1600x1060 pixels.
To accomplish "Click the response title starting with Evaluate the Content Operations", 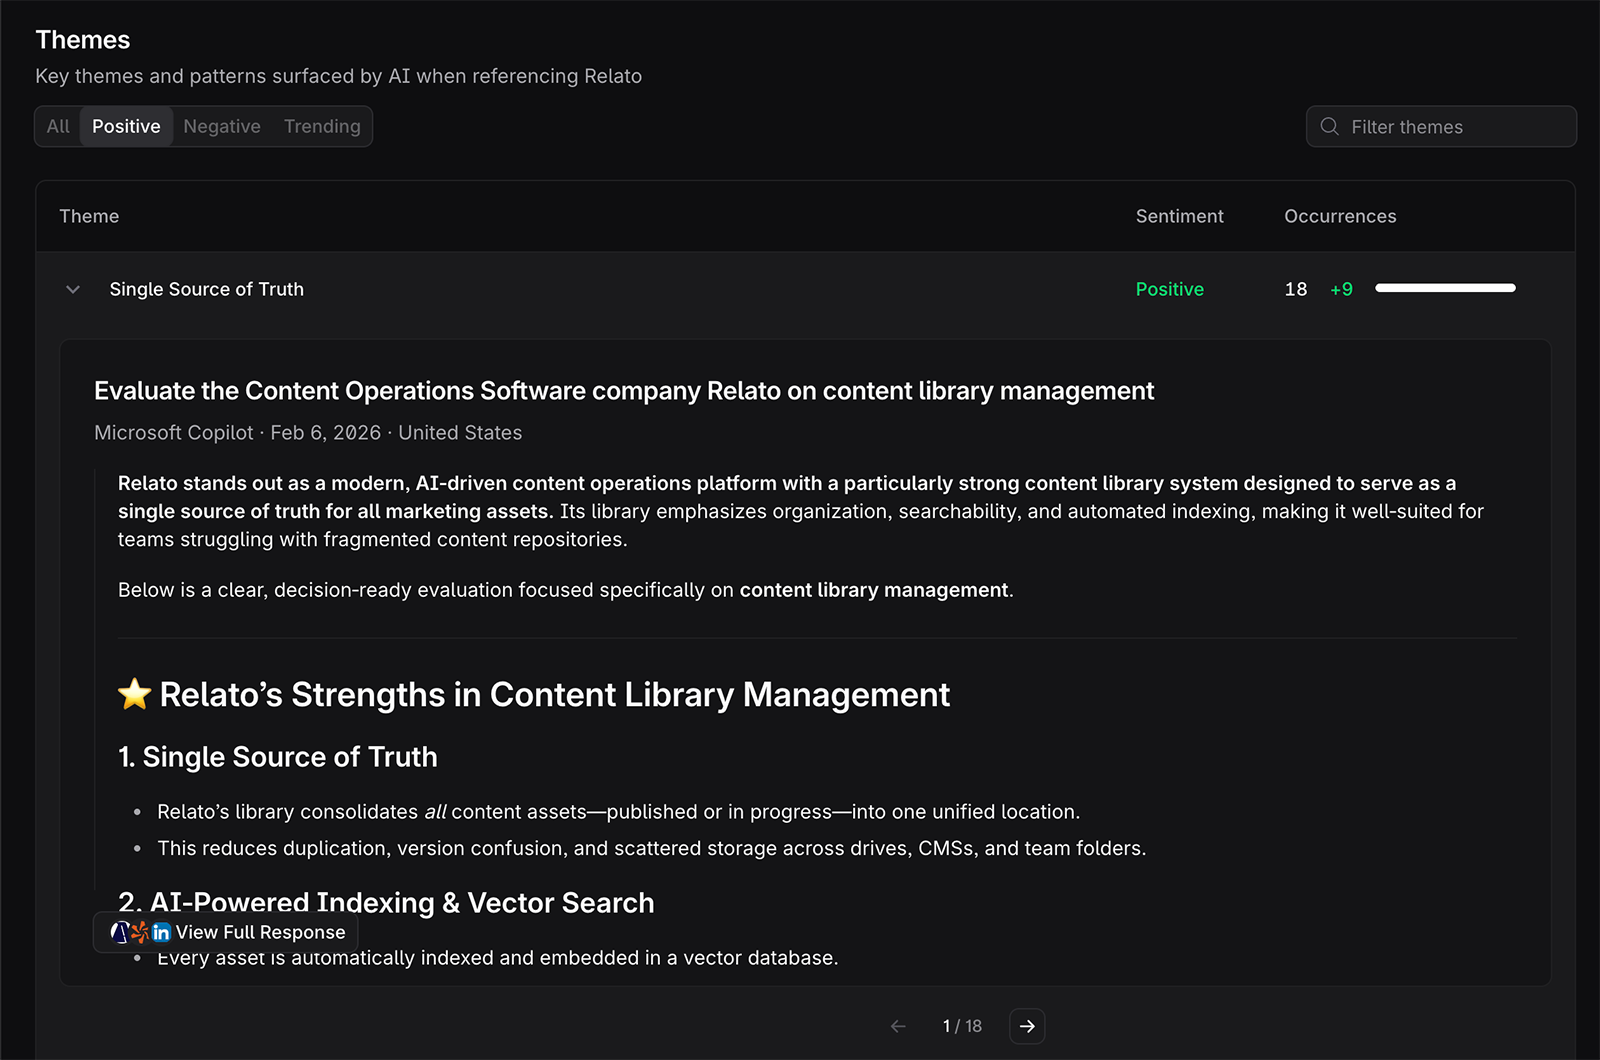I will coord(624,391).
